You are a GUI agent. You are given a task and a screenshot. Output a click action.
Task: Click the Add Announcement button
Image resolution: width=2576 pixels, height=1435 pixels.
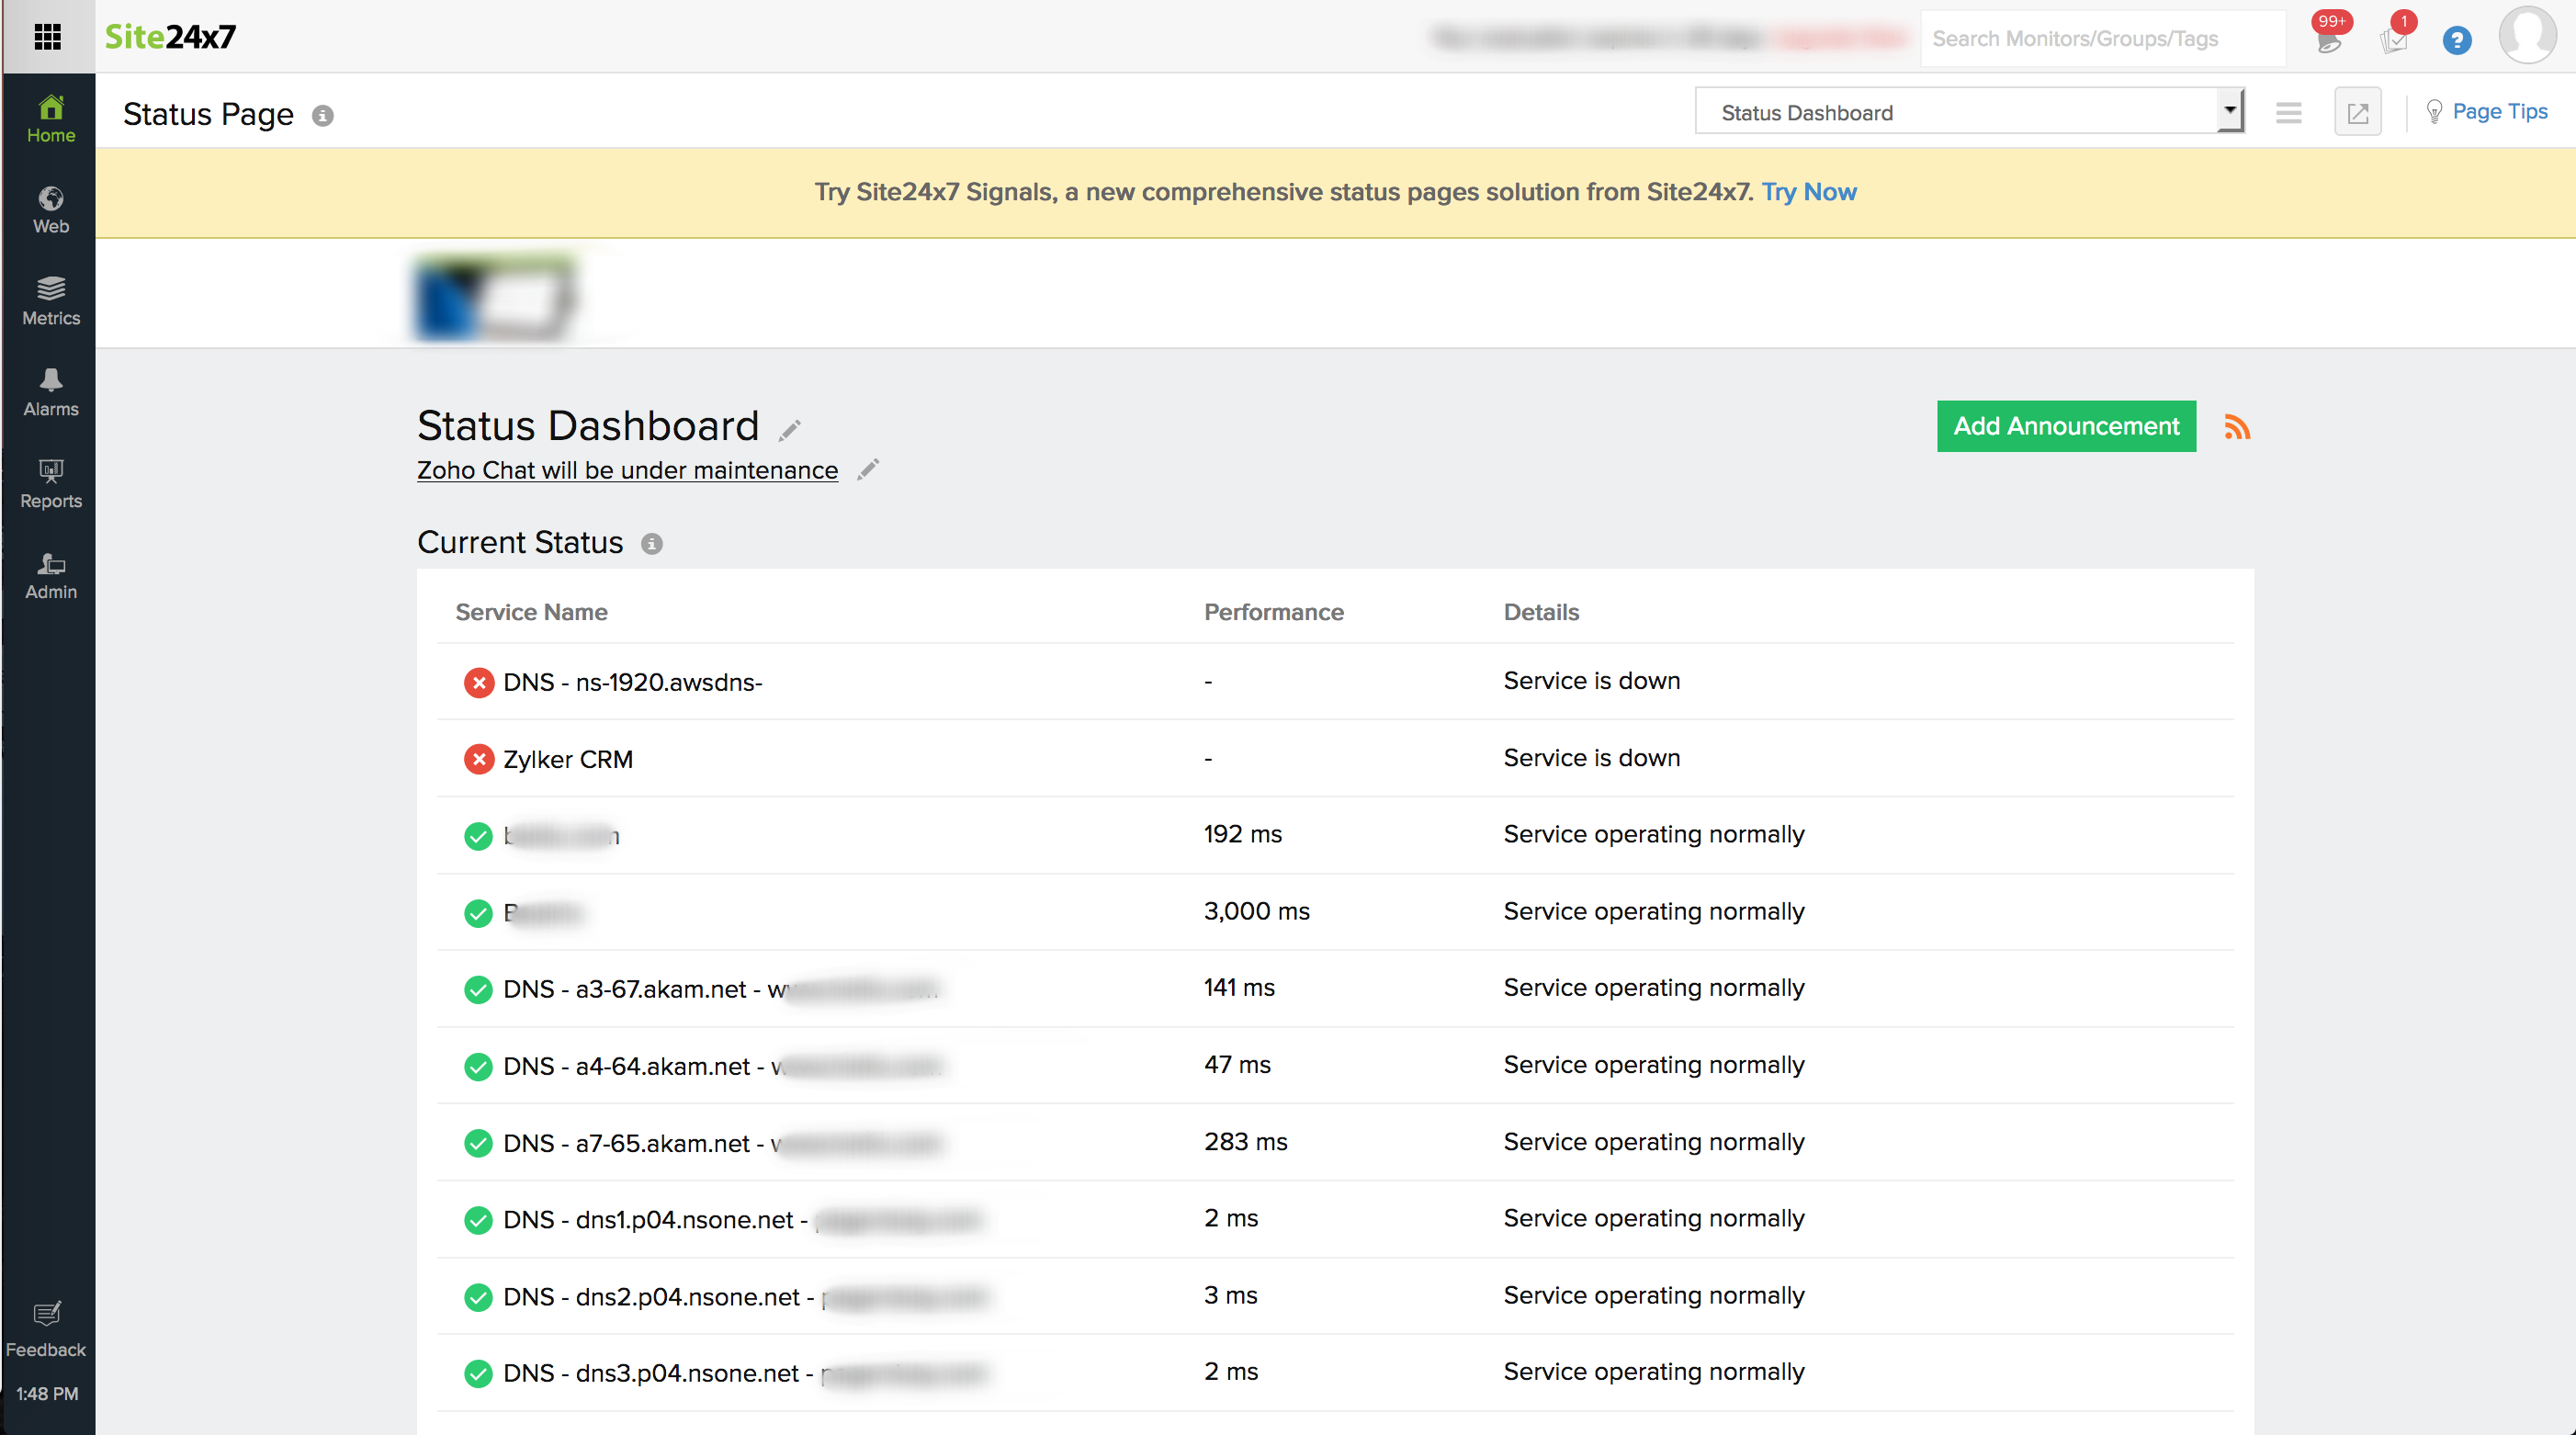2065,426
